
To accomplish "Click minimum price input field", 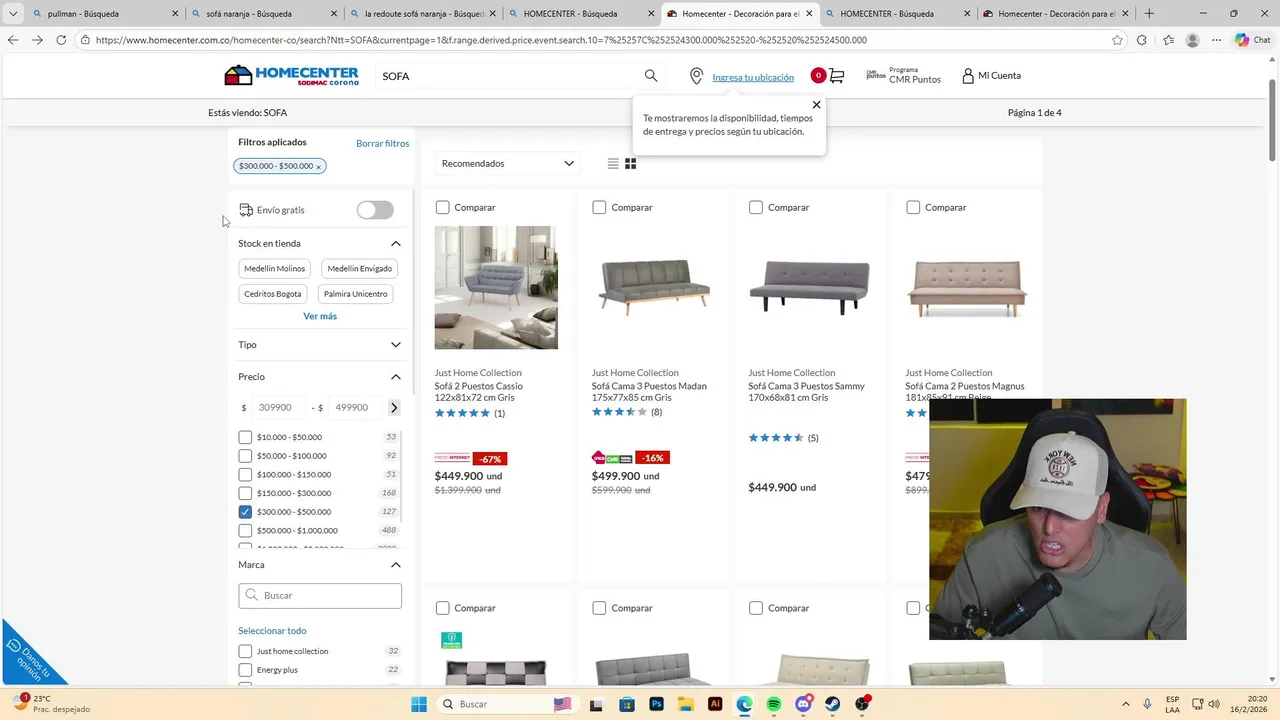I will tap(279, 407).
